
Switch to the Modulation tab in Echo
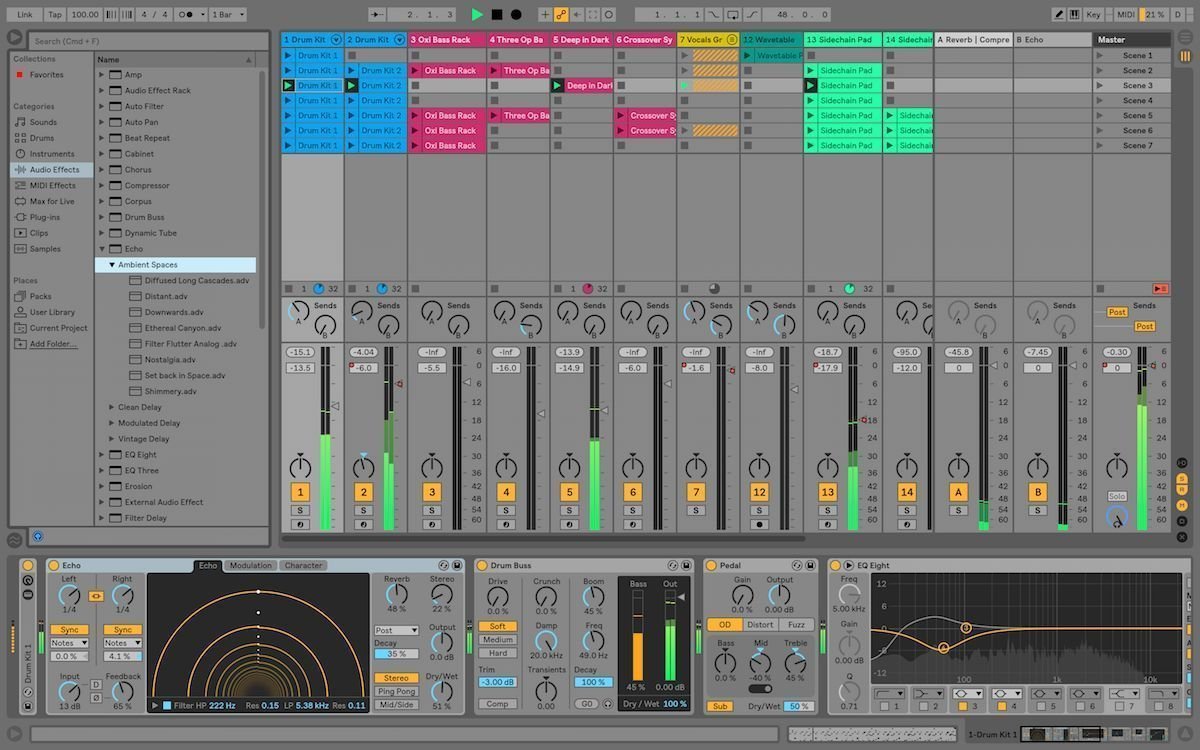pos(251,565)
